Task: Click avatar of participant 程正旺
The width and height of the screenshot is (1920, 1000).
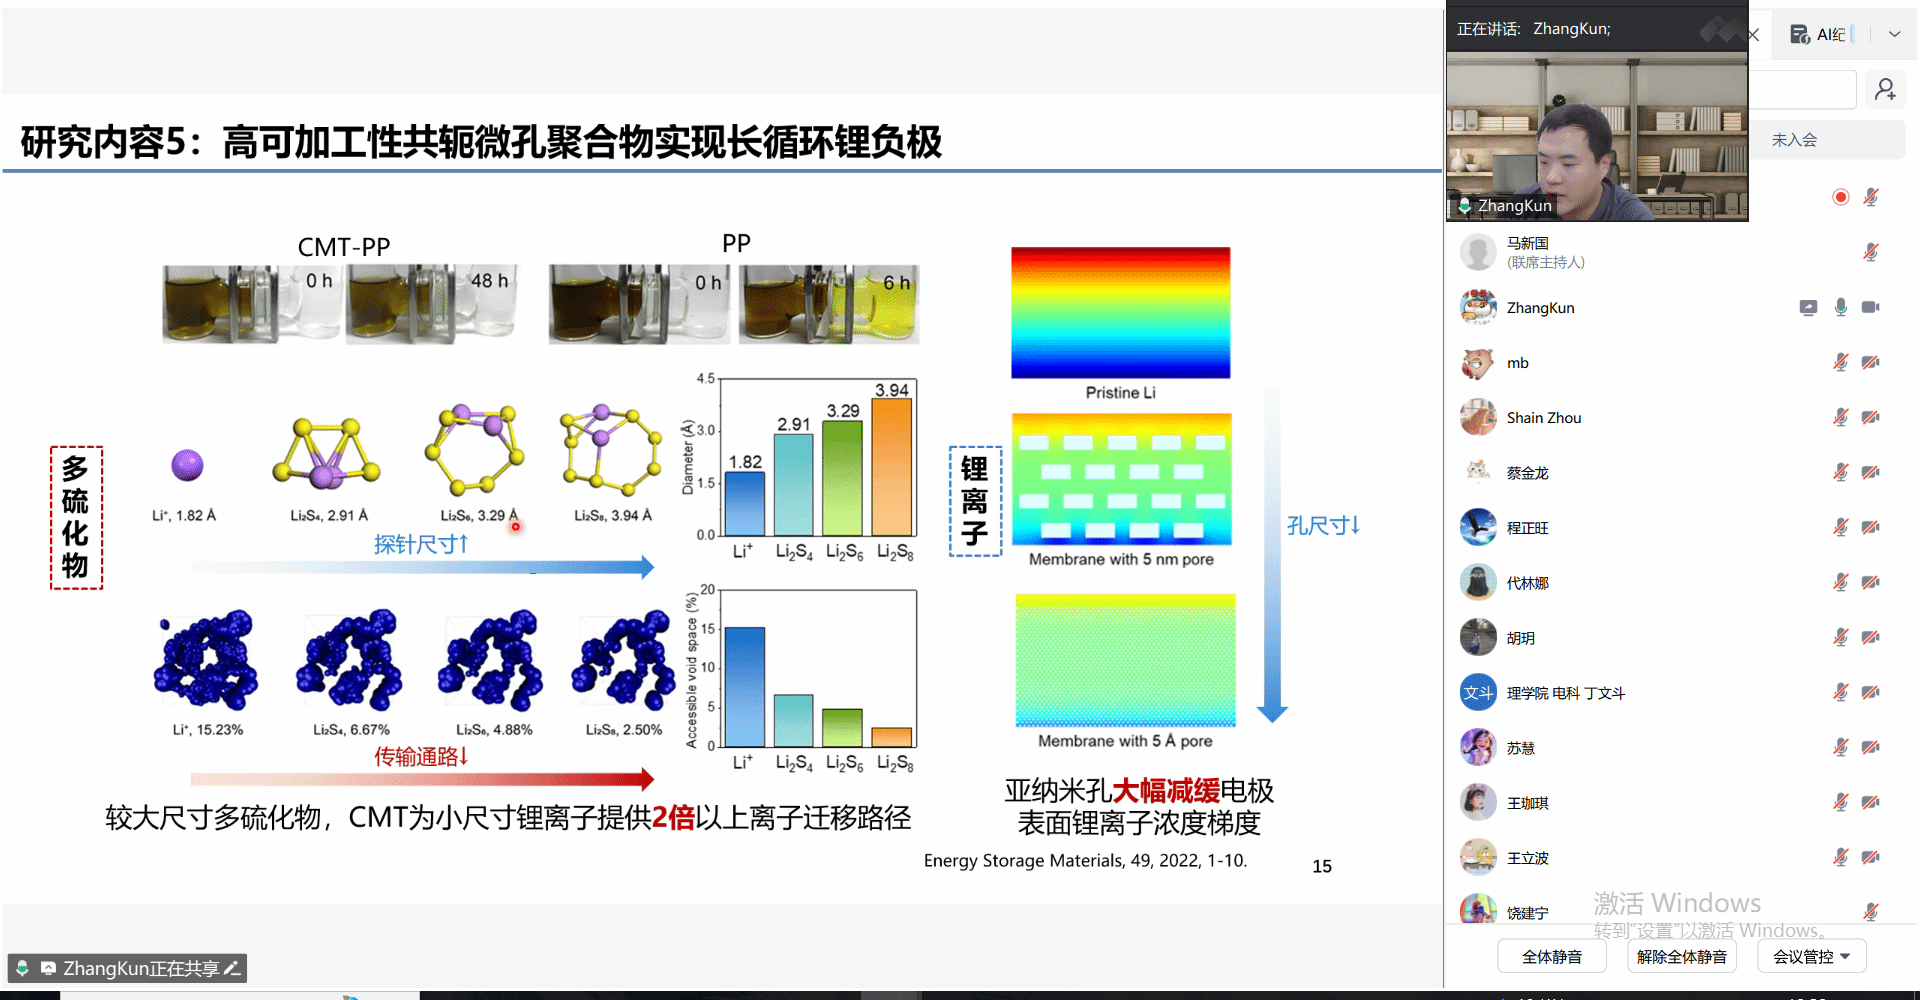Action: [1478, 528]
